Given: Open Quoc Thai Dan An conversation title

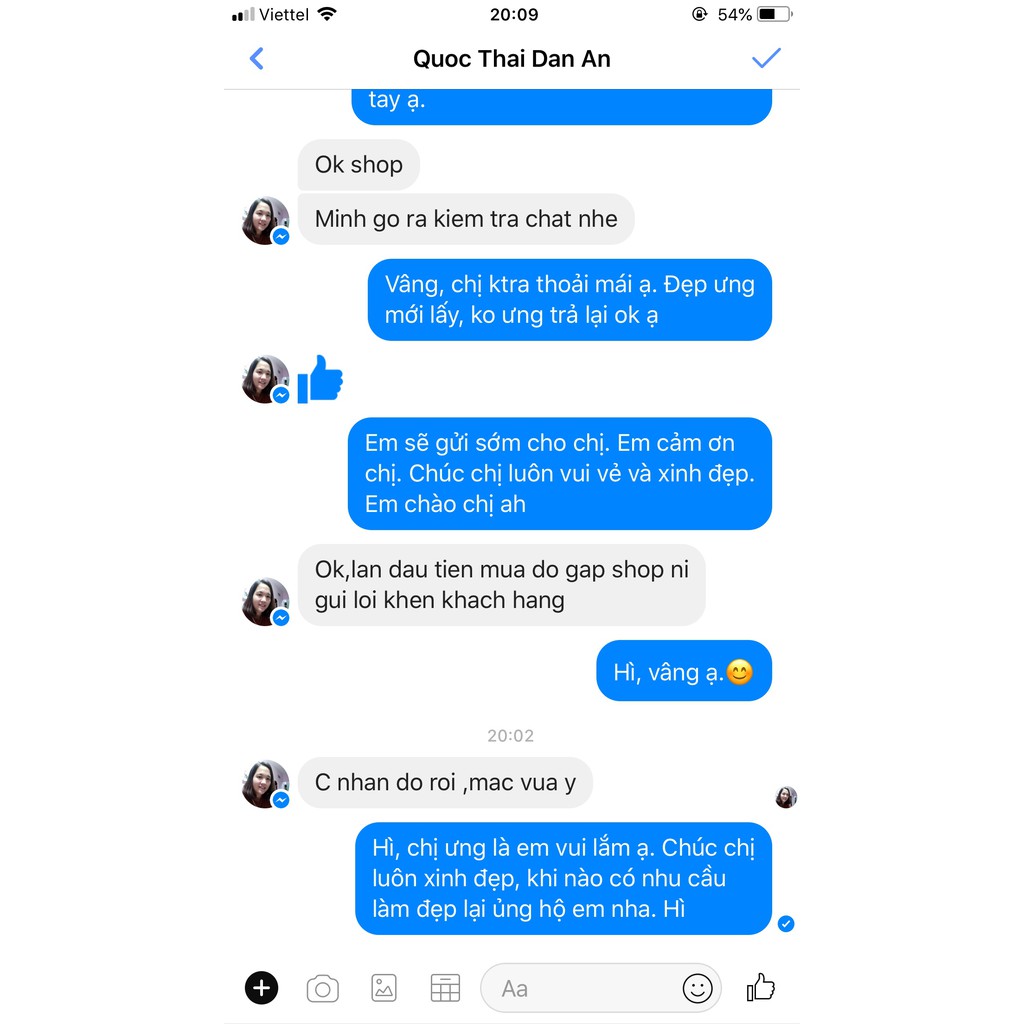Looking at the screenshot, I should tap(511, 59).
